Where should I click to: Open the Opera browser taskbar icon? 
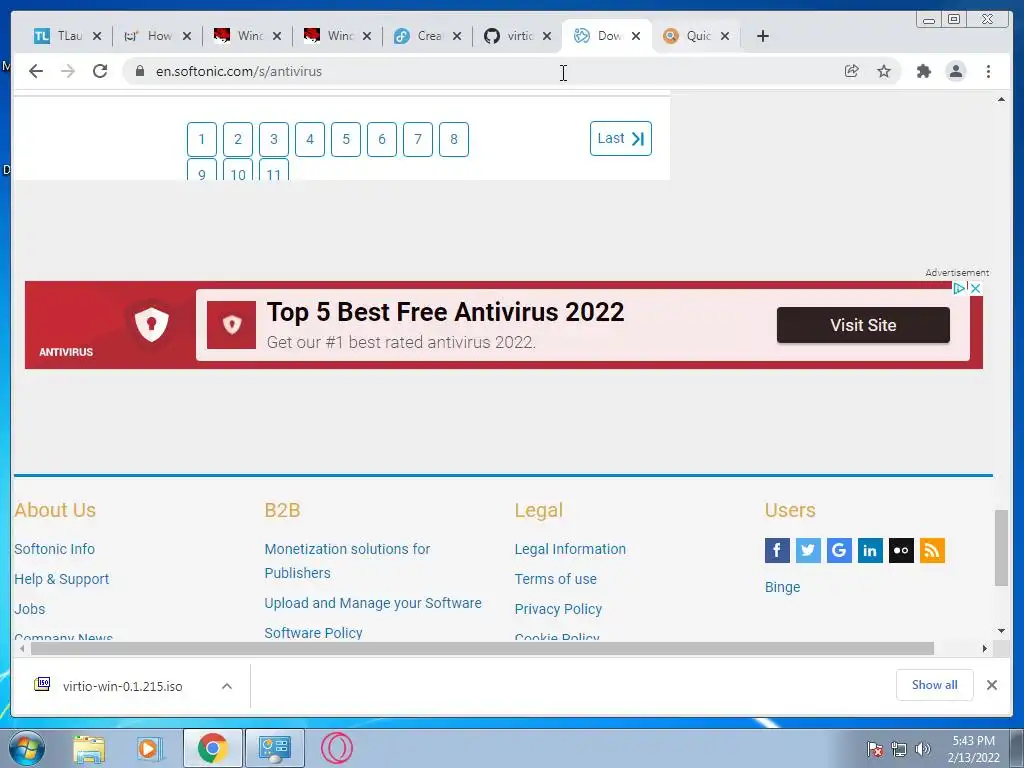coord(337,748)
